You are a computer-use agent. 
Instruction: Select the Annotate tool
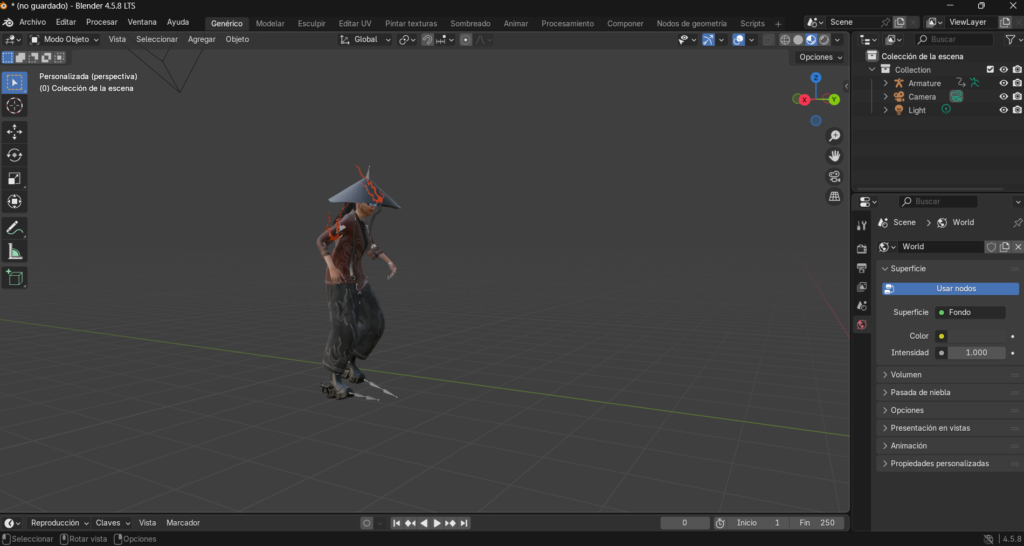tap(14, 229)
